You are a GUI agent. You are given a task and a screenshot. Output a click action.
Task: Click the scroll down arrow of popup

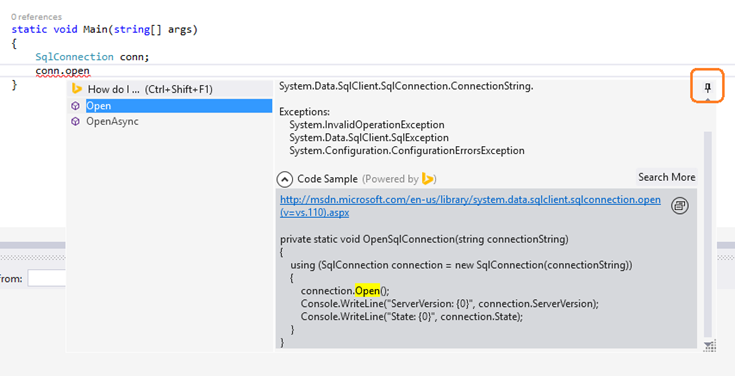(708, 346)
